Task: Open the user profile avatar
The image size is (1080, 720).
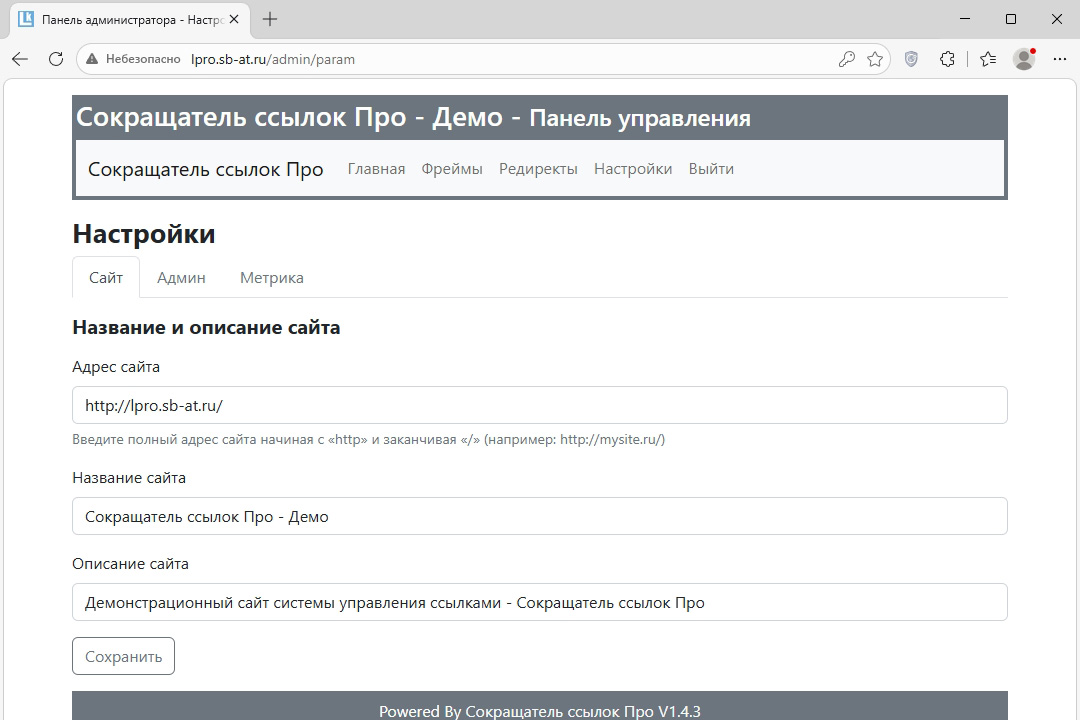Action: (1024, 59)
